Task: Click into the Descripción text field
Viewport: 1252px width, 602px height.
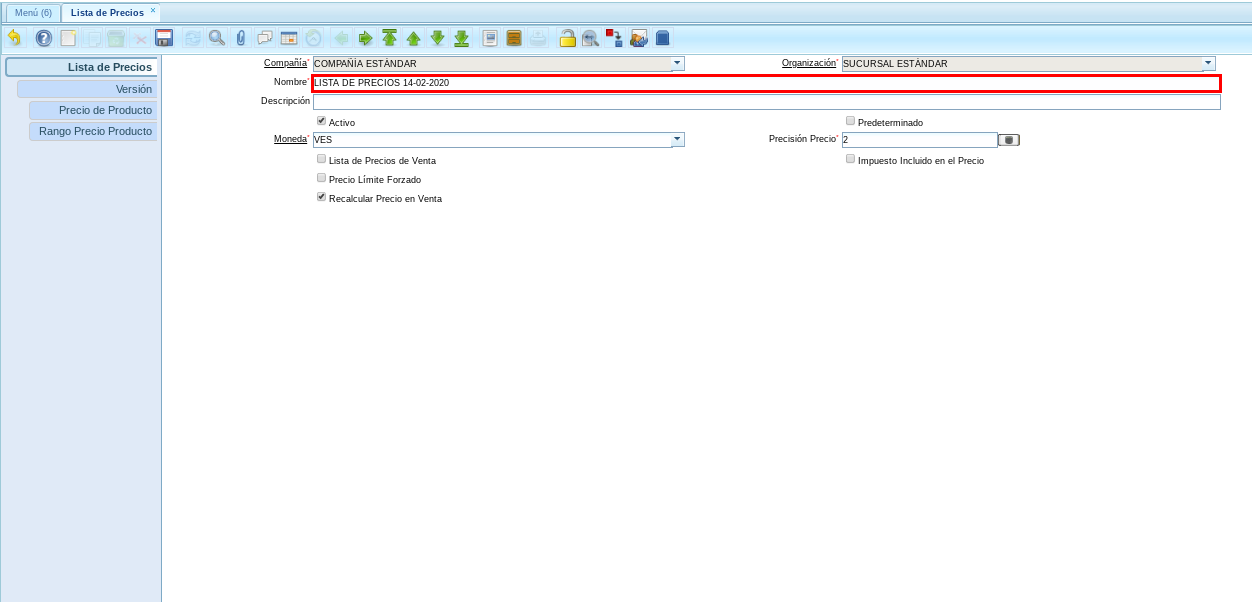Action: [766, 102]
